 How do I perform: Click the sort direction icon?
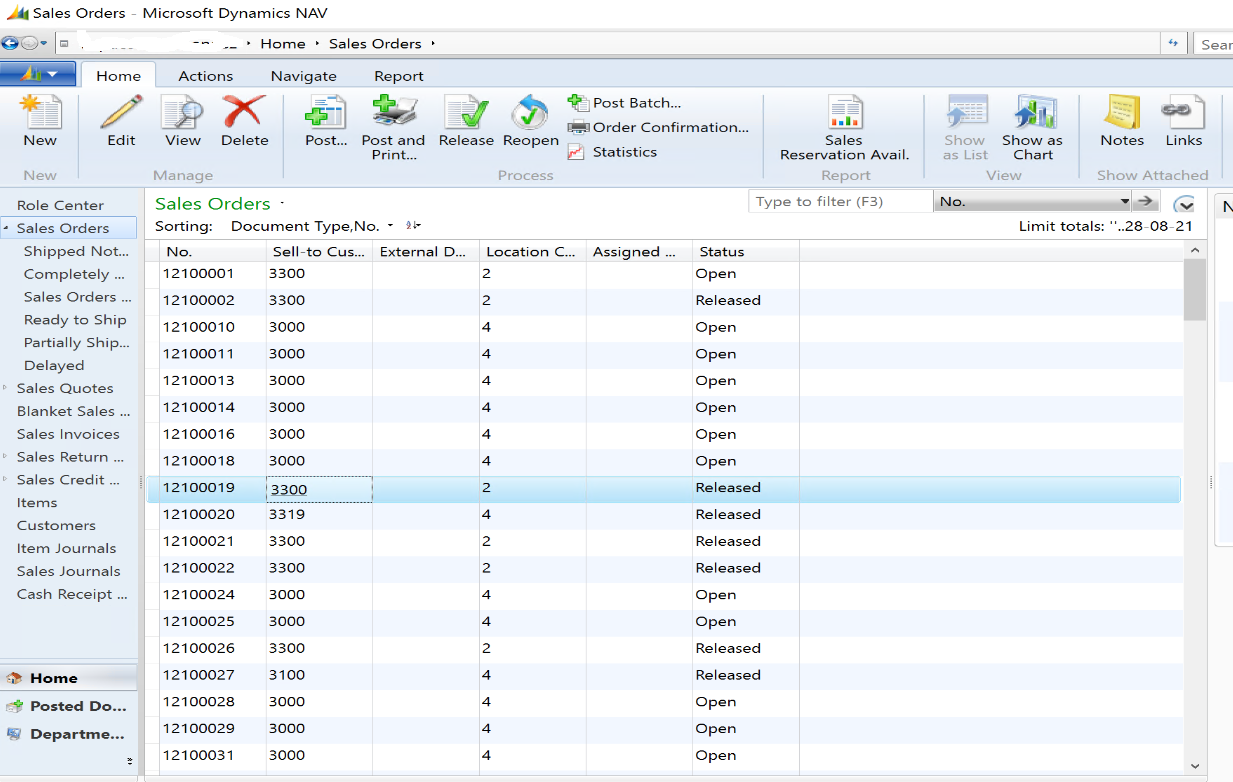pyautogui.click(x=414, y=226)
